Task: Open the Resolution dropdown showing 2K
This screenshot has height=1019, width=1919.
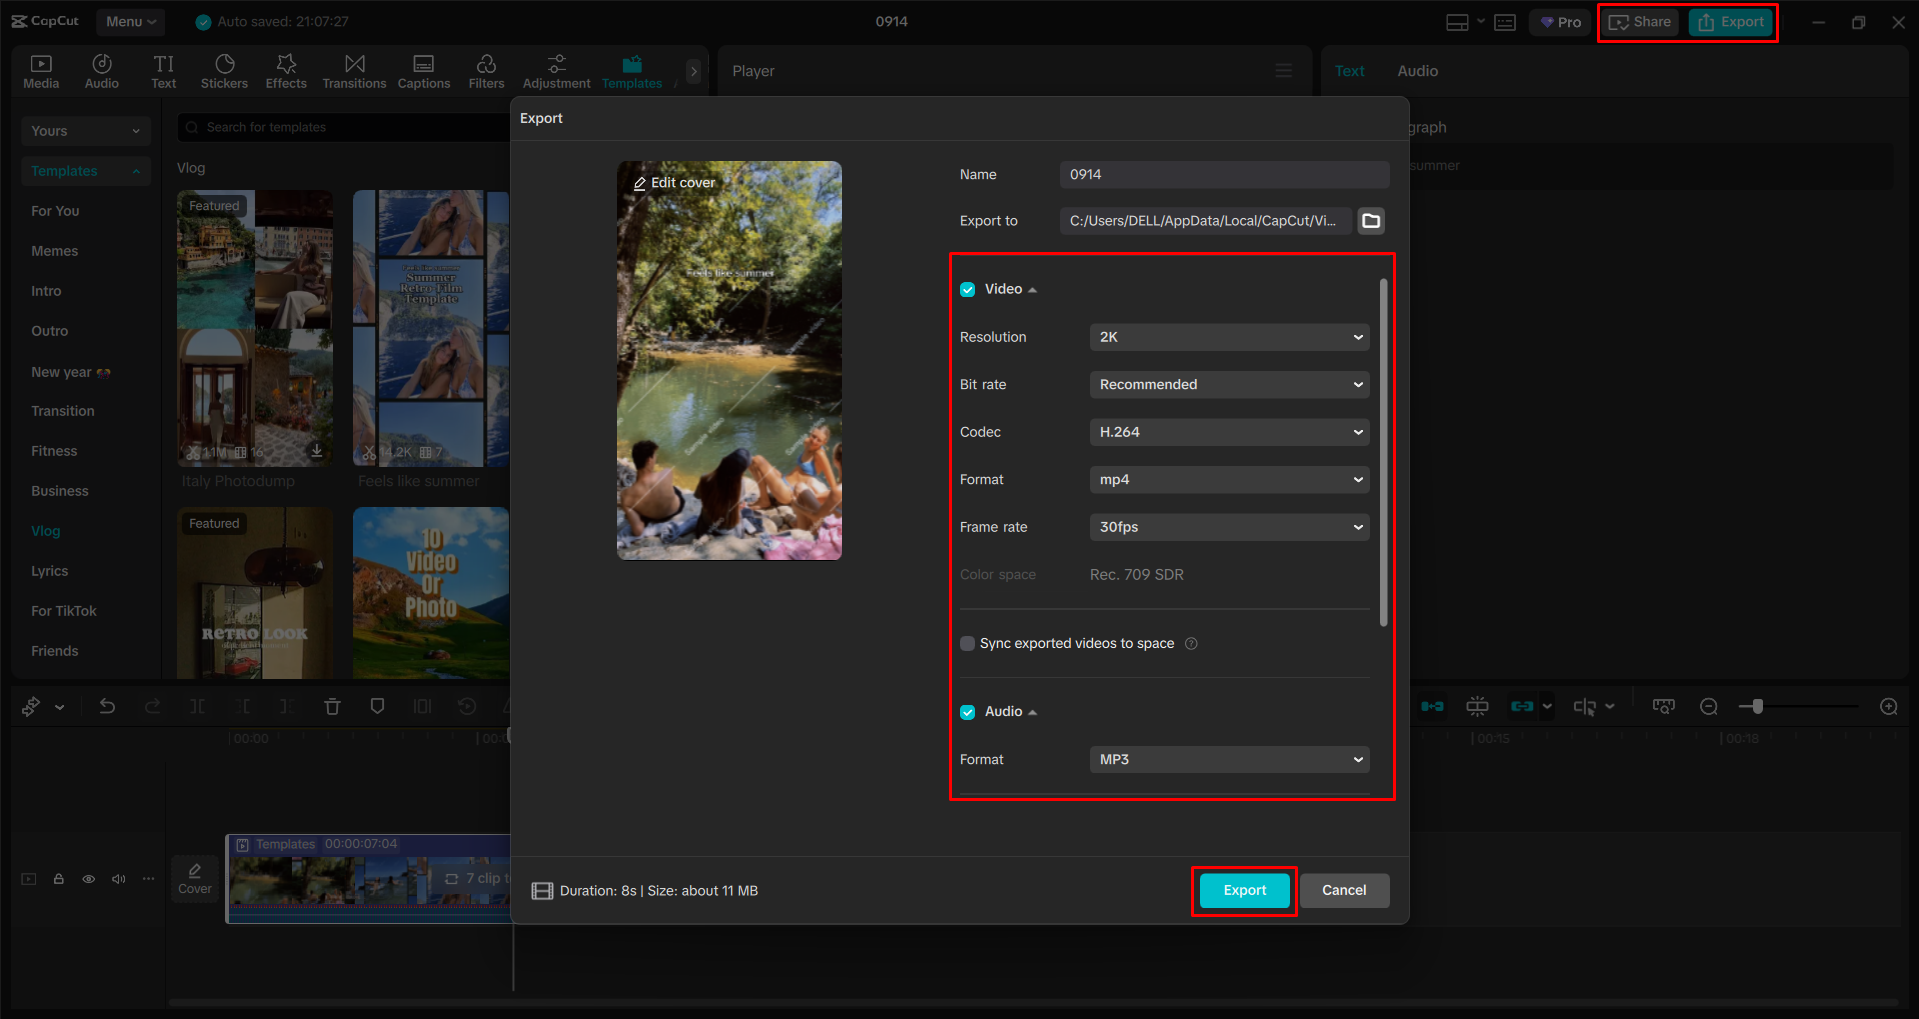Action: tap(1228, 337)
